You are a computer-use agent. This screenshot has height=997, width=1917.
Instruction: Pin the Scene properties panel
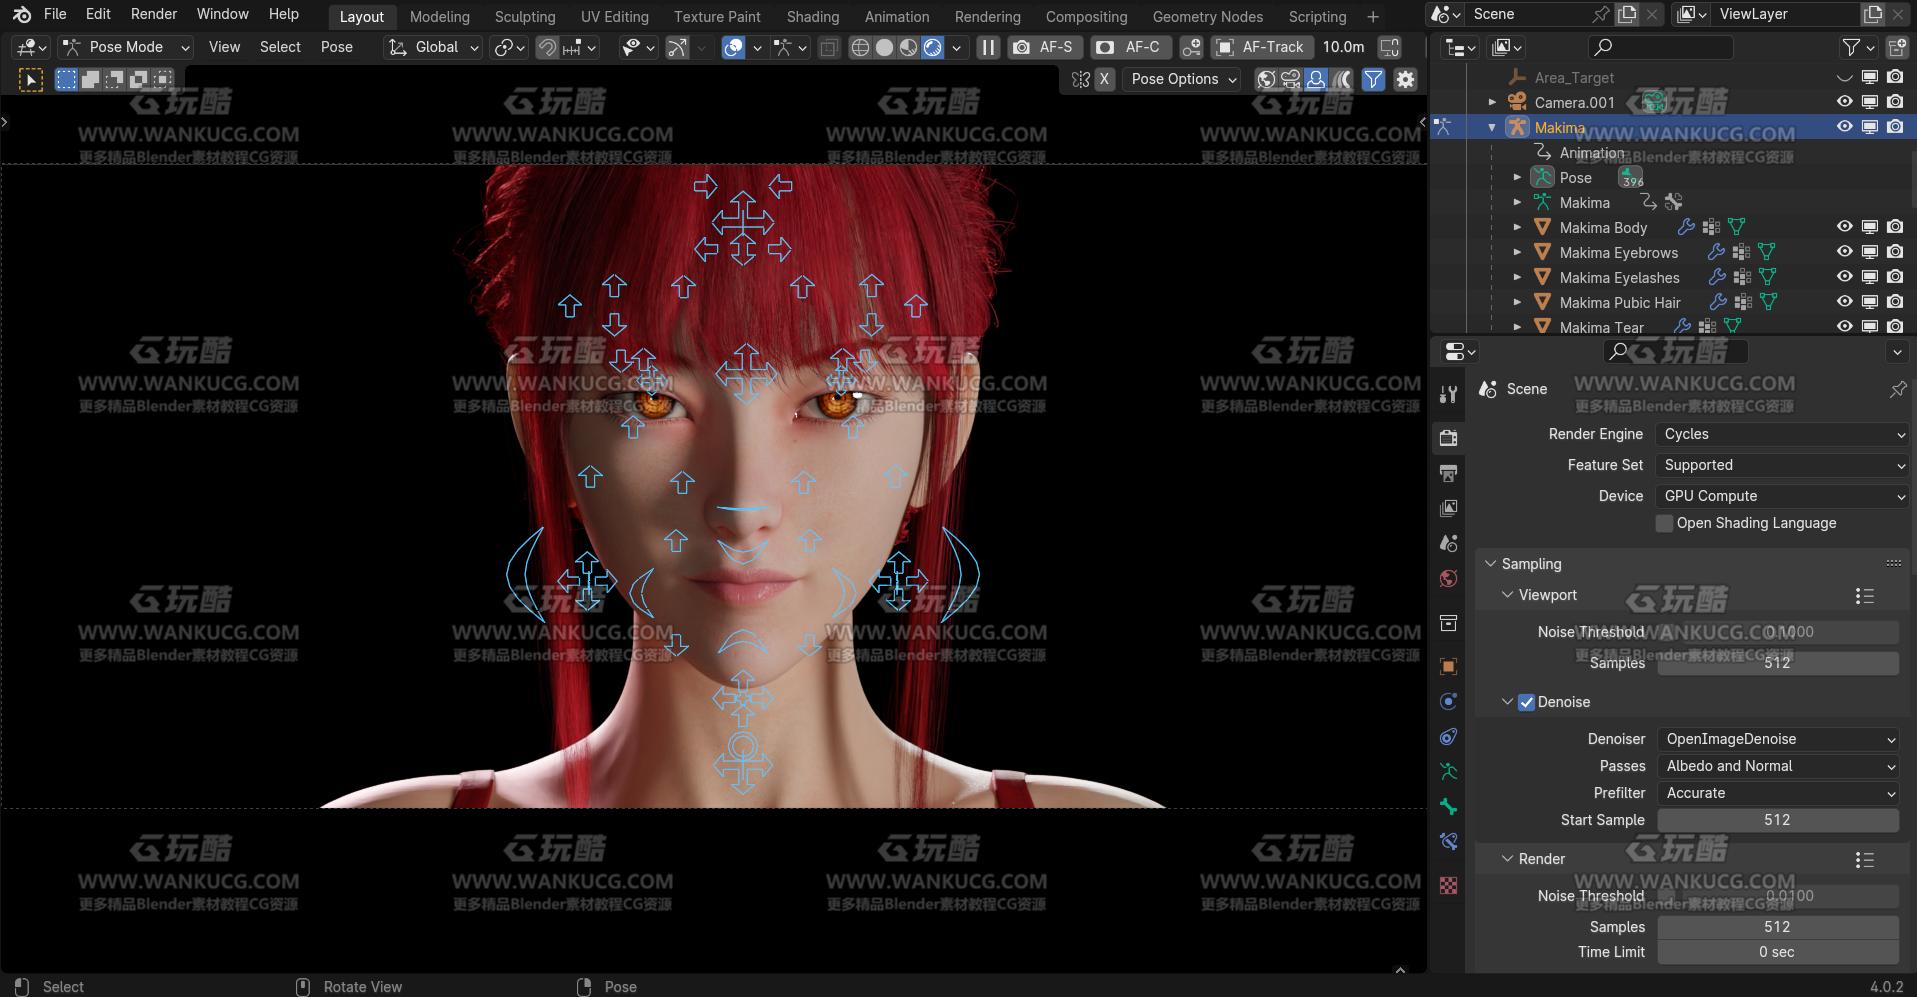click(1897, 389)
